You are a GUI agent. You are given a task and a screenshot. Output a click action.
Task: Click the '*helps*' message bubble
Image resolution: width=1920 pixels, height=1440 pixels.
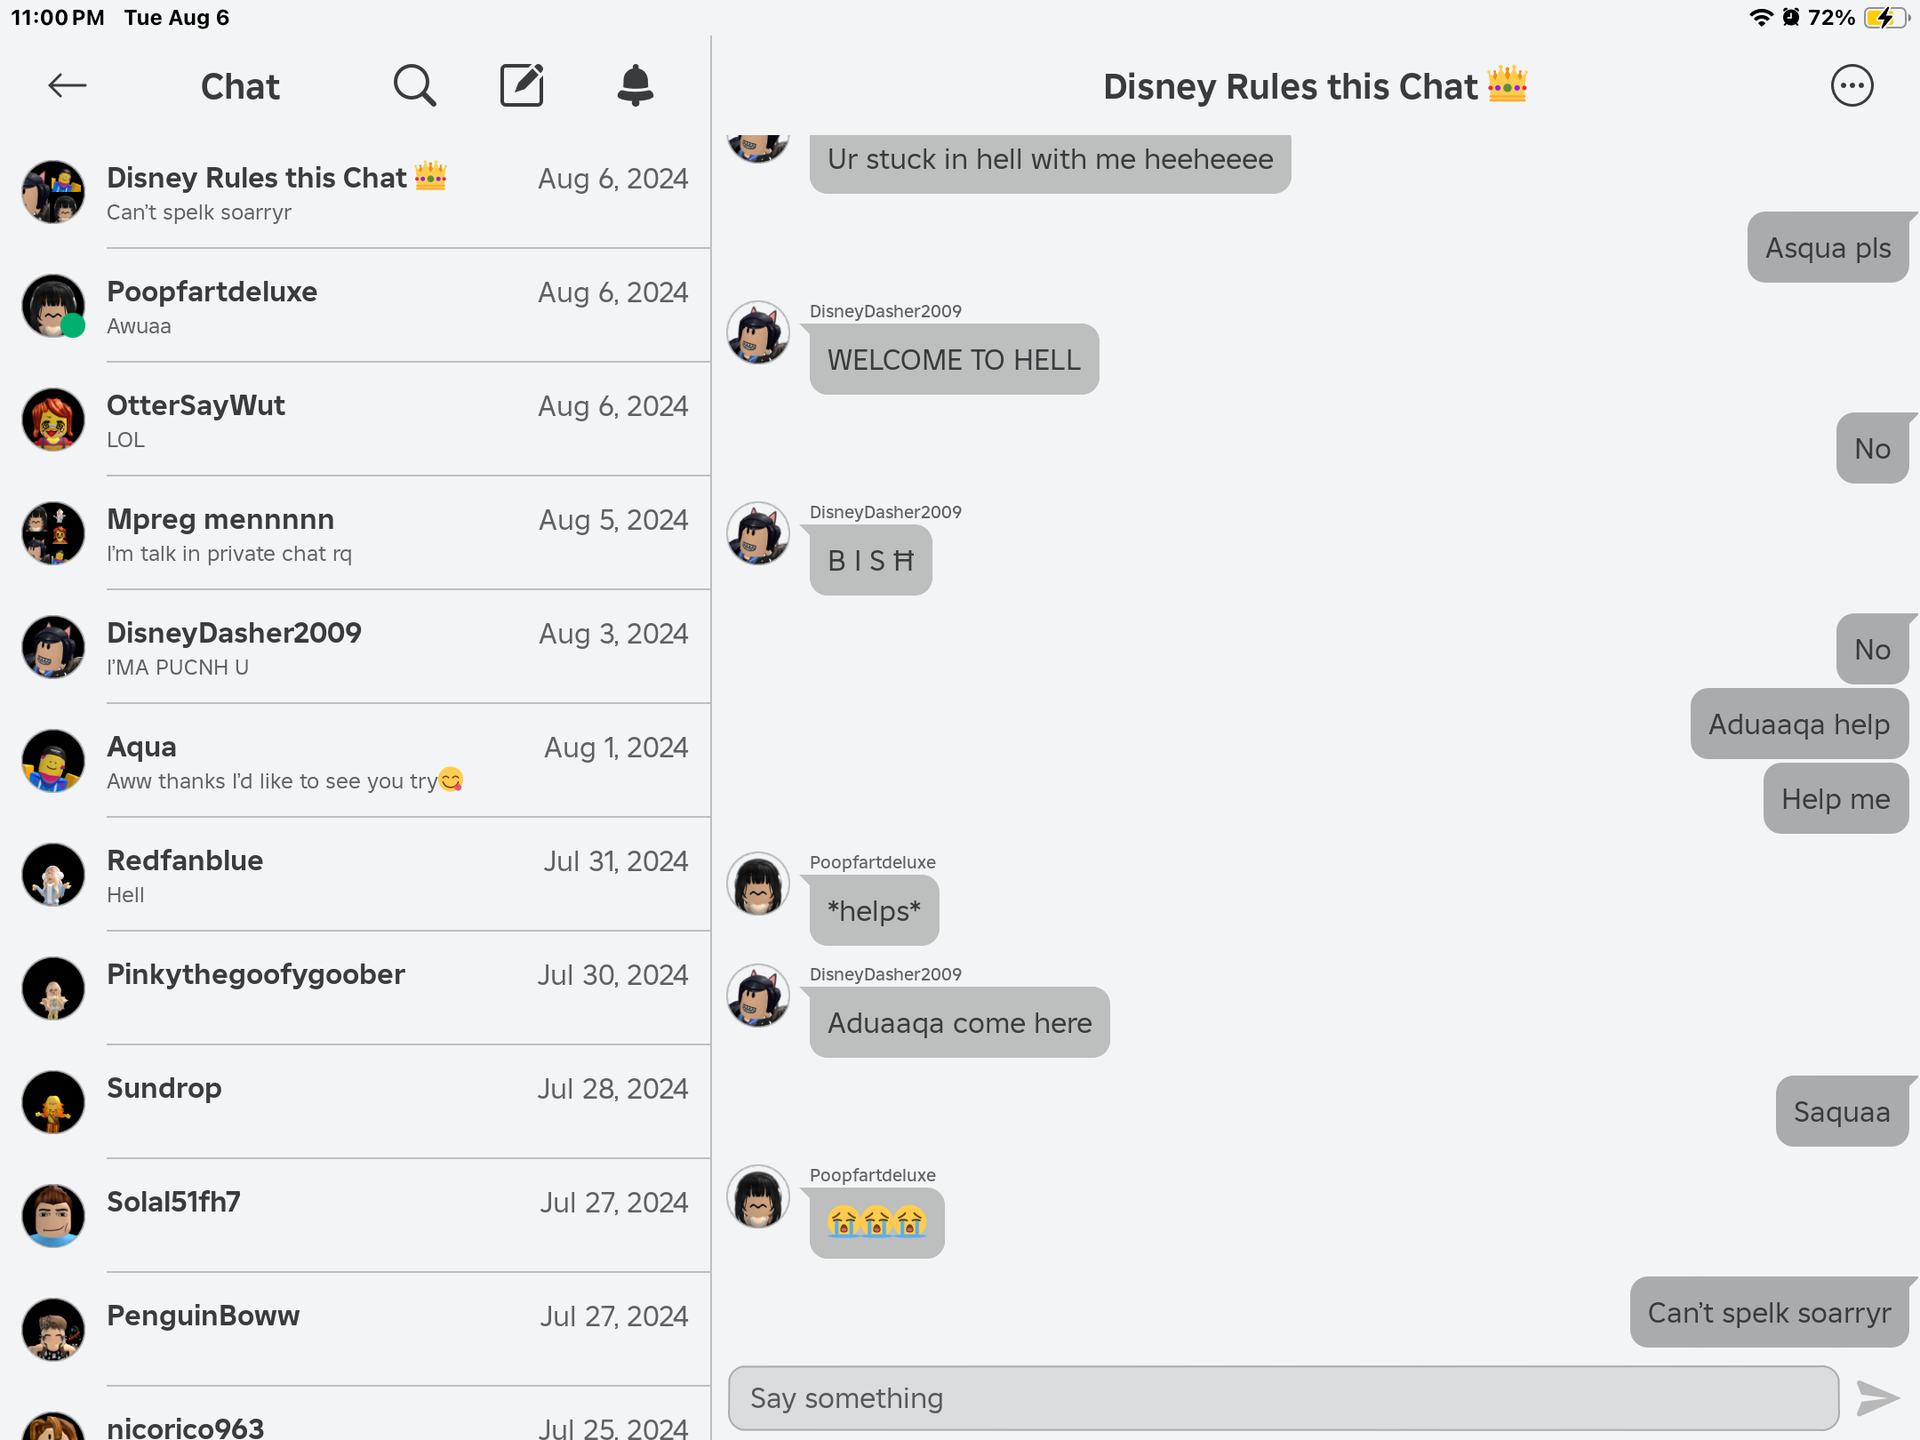[874, 911]
